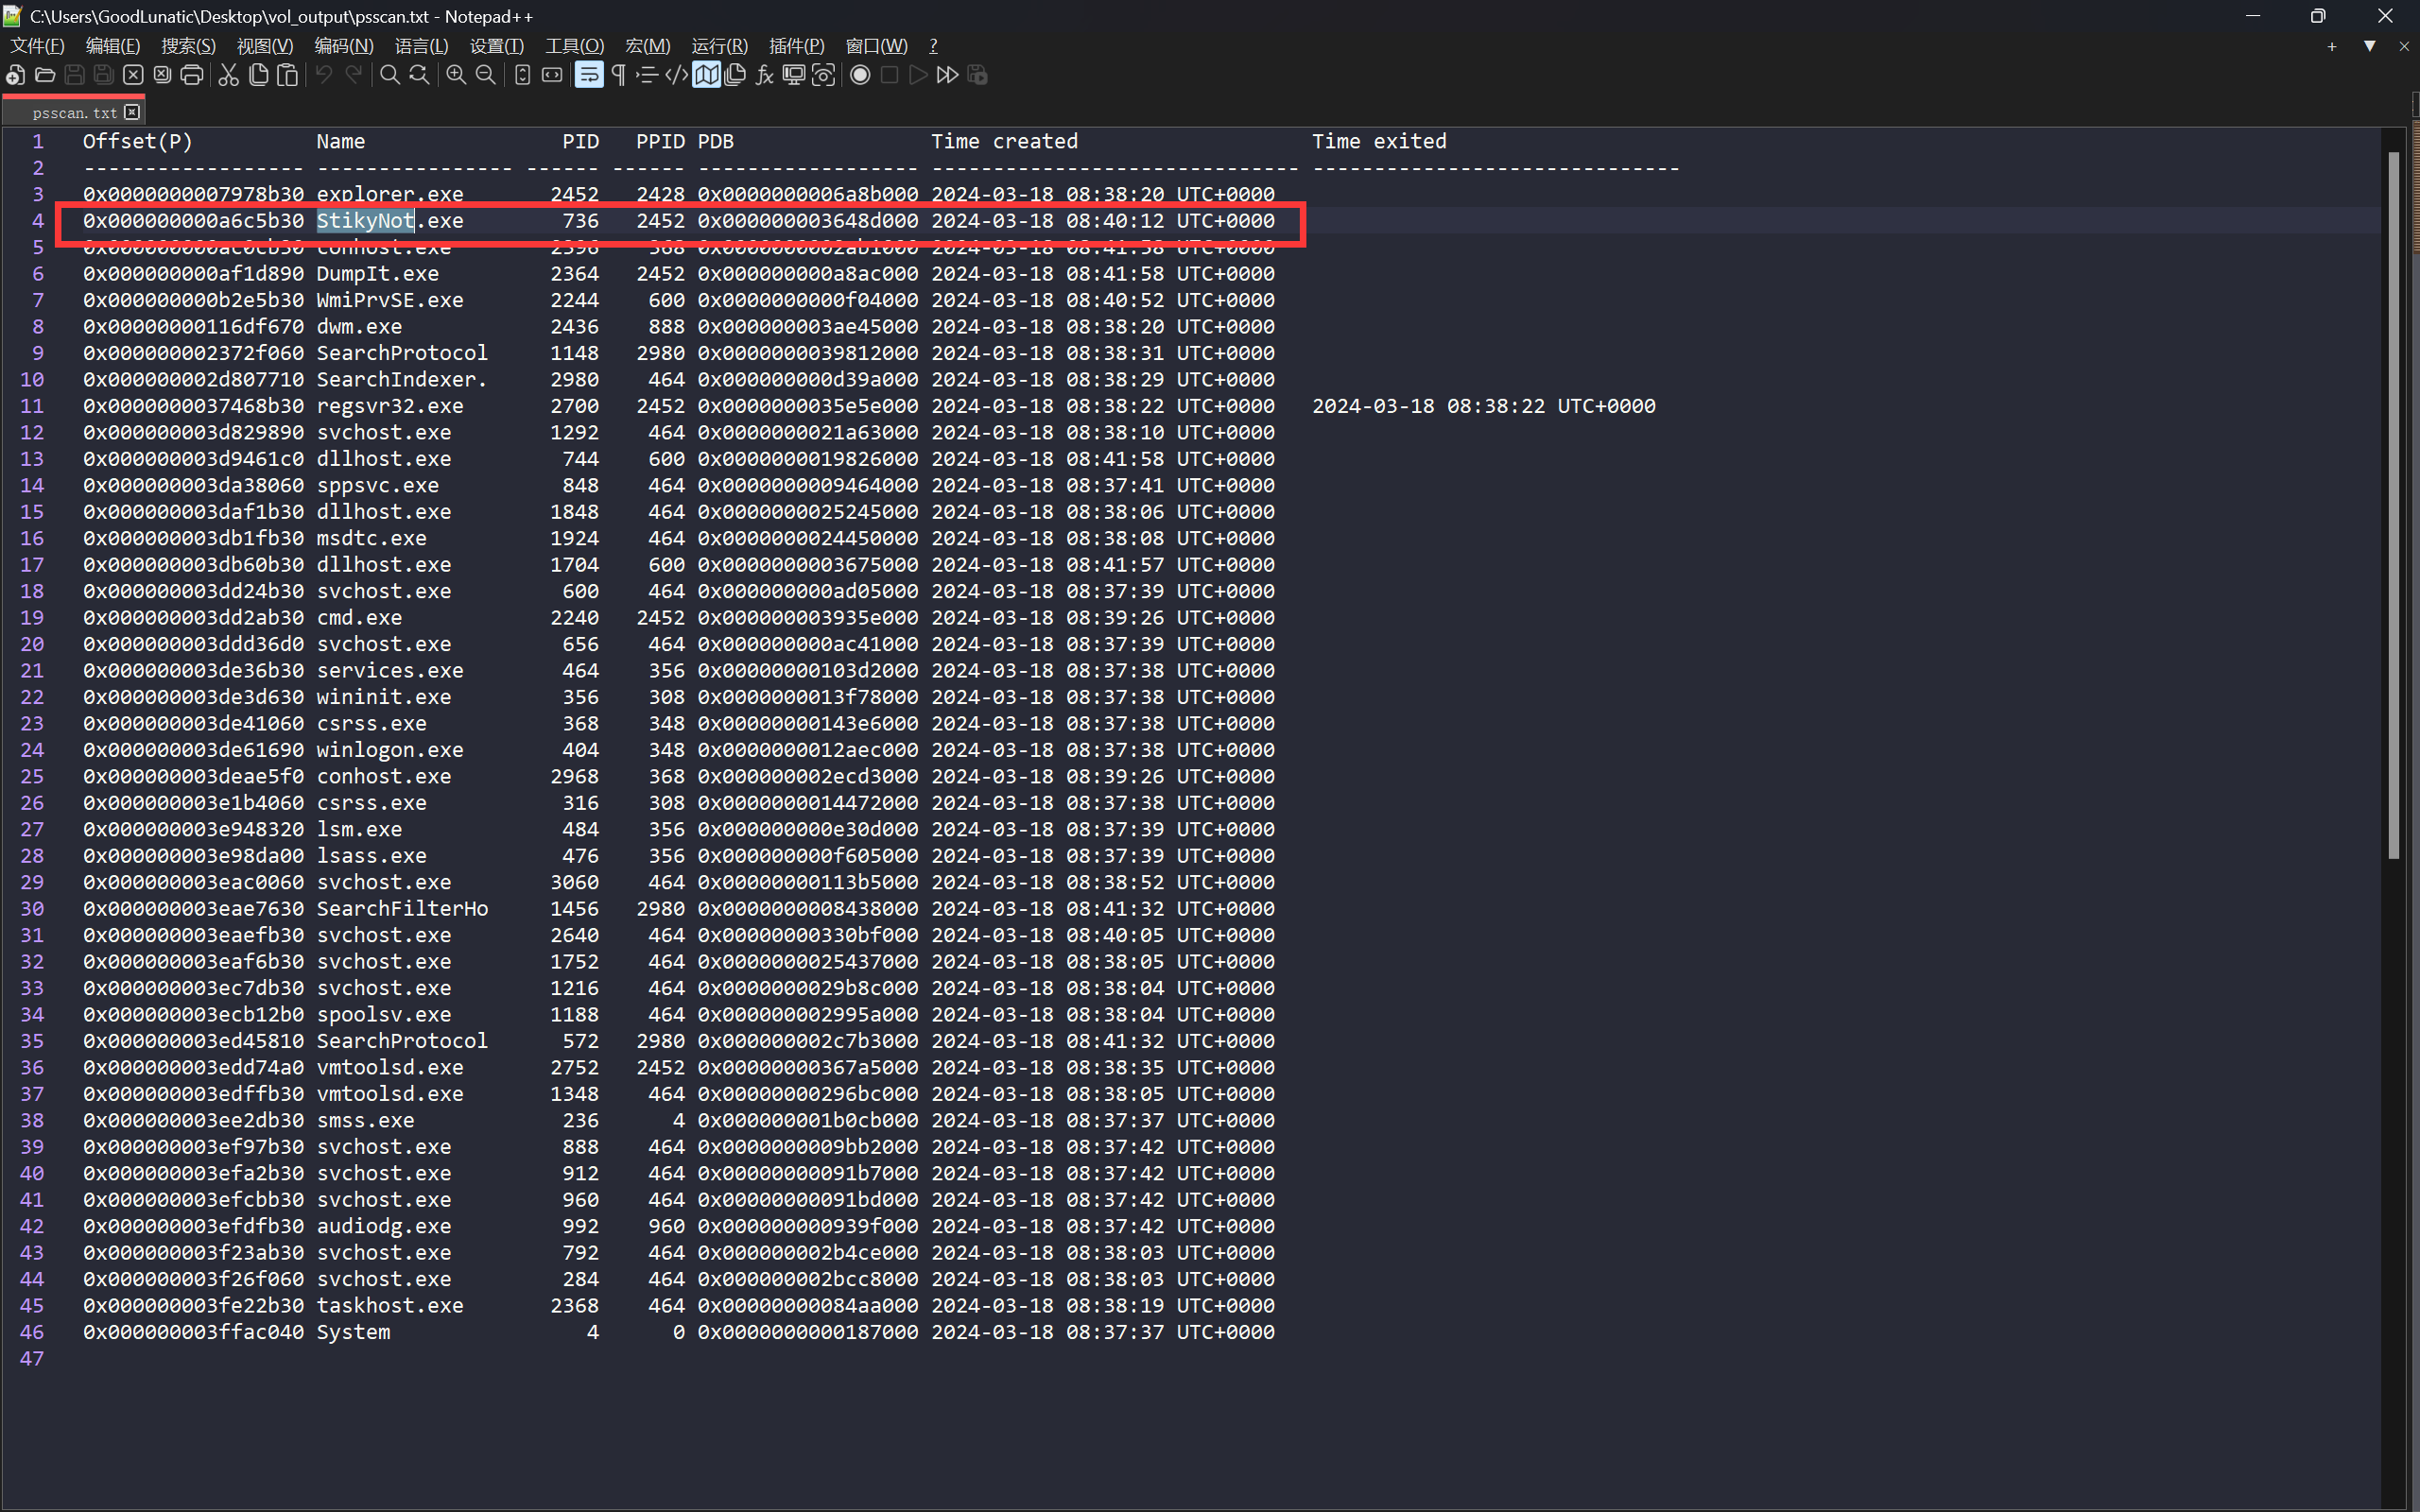Open Folder as Workspace monitor icon
This screenshot has width=2420, height=1512.
point(794,75)
